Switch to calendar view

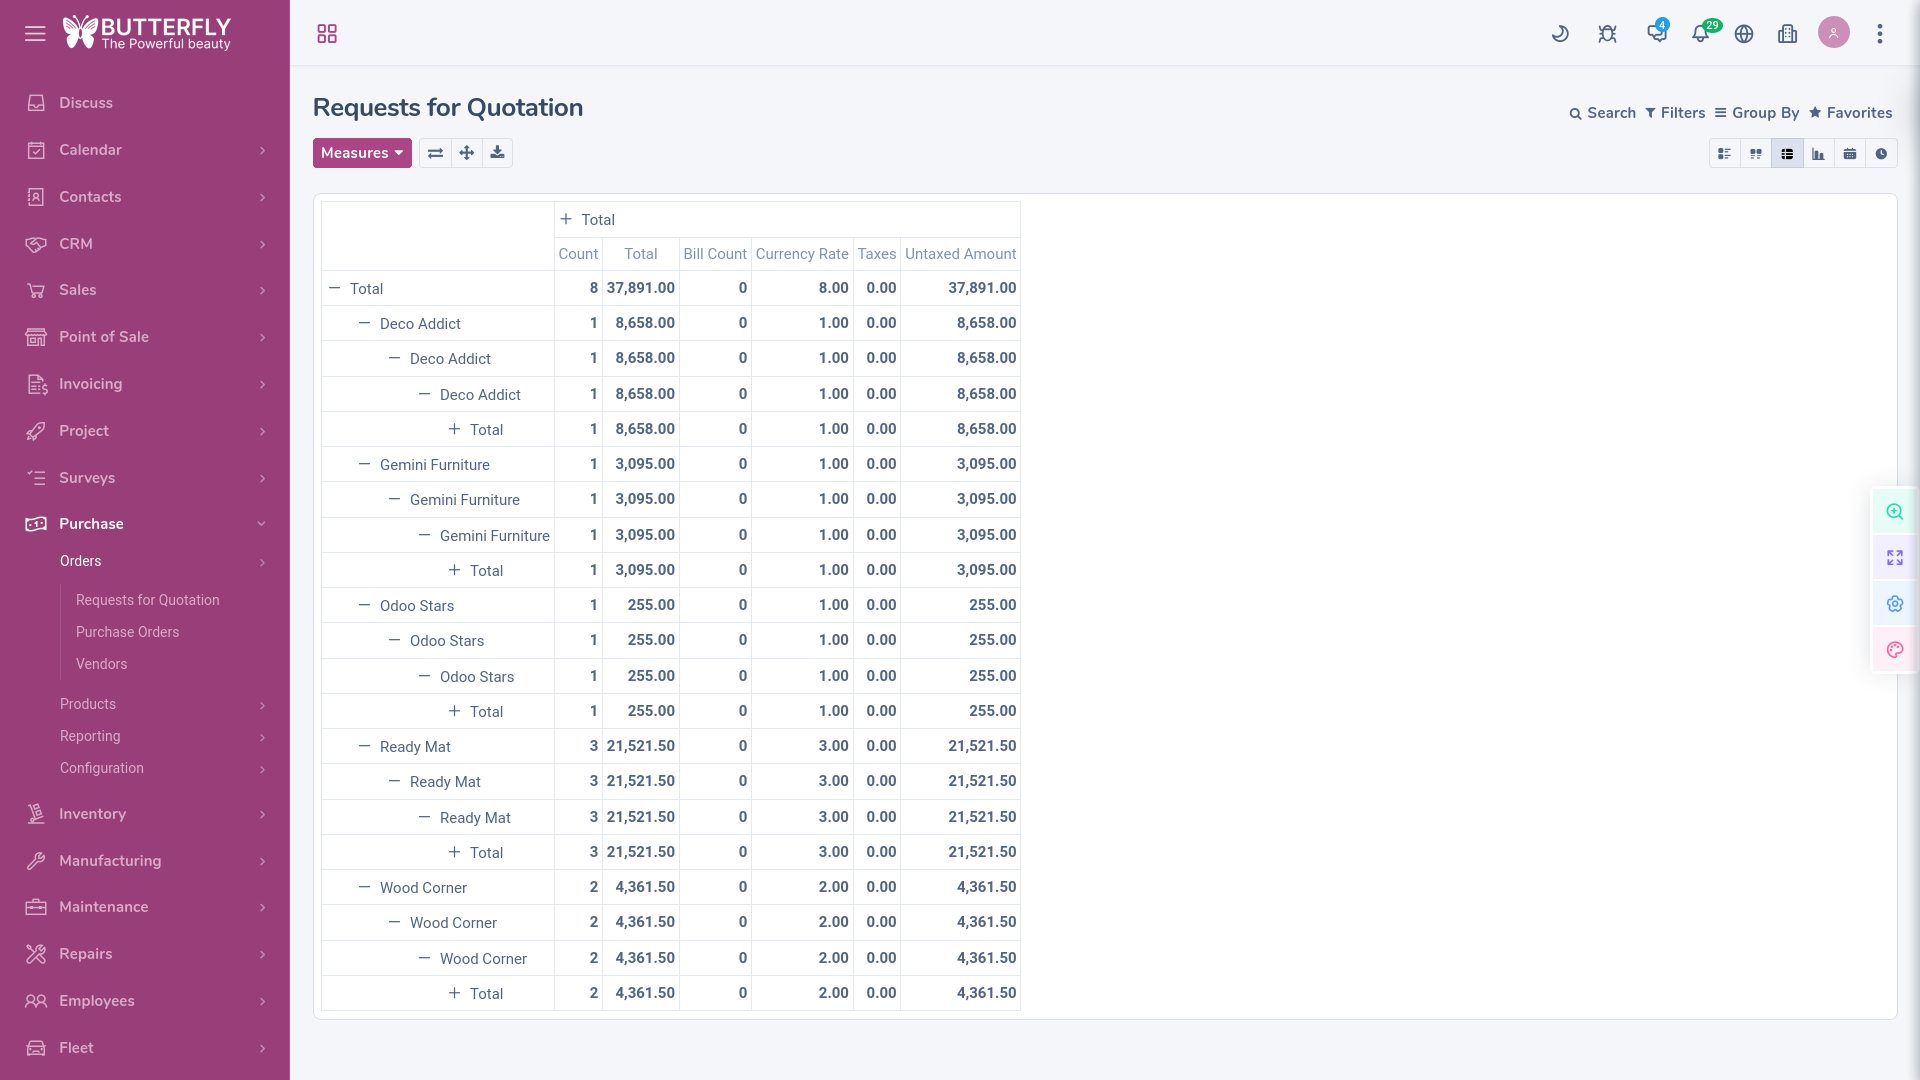click(1850, 154)
